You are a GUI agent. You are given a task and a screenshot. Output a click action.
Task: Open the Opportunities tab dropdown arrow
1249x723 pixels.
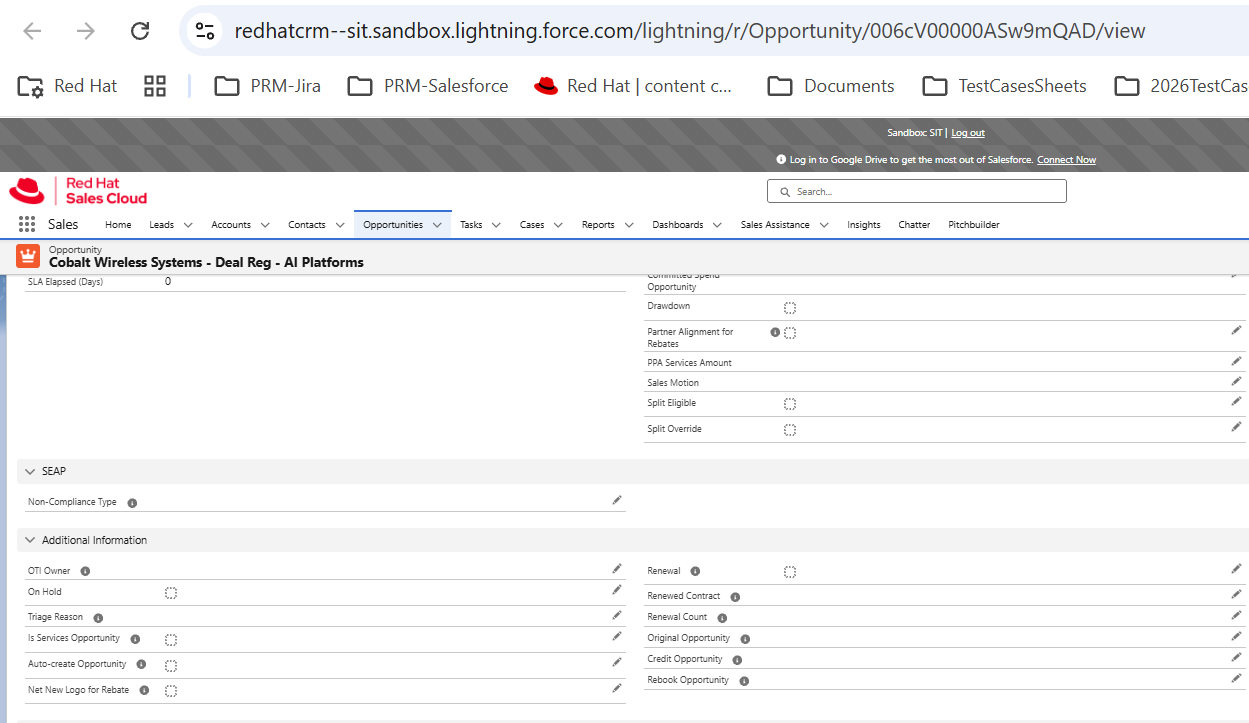pos(437,225)
